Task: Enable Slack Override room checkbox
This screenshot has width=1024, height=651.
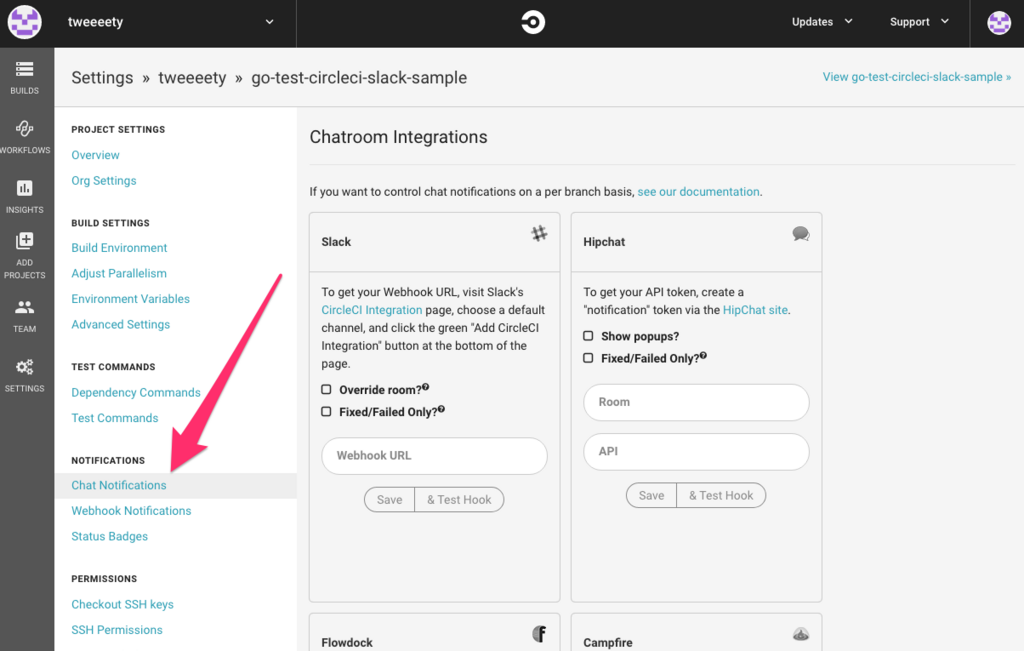Action: [x=326, y=390]
